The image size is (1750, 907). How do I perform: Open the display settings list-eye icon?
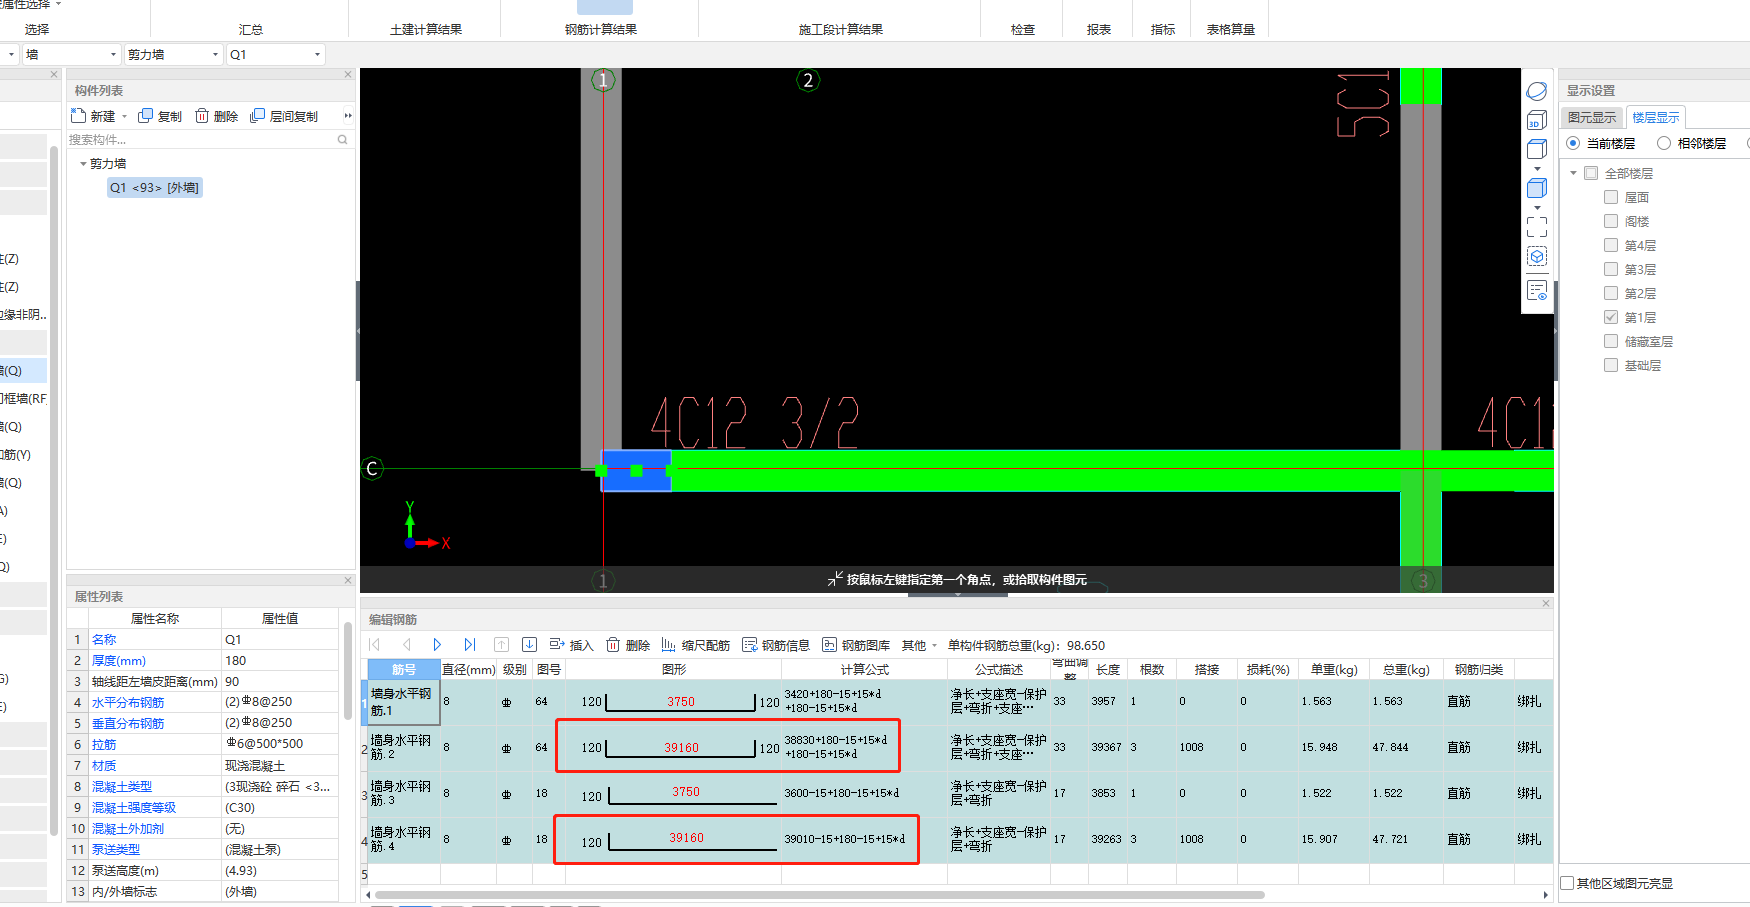coord(1537,291)
